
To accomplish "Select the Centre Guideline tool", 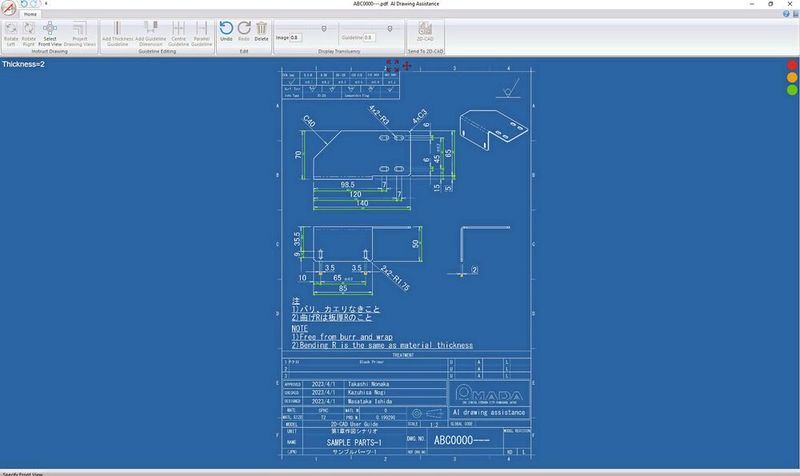I will point(179,34).
